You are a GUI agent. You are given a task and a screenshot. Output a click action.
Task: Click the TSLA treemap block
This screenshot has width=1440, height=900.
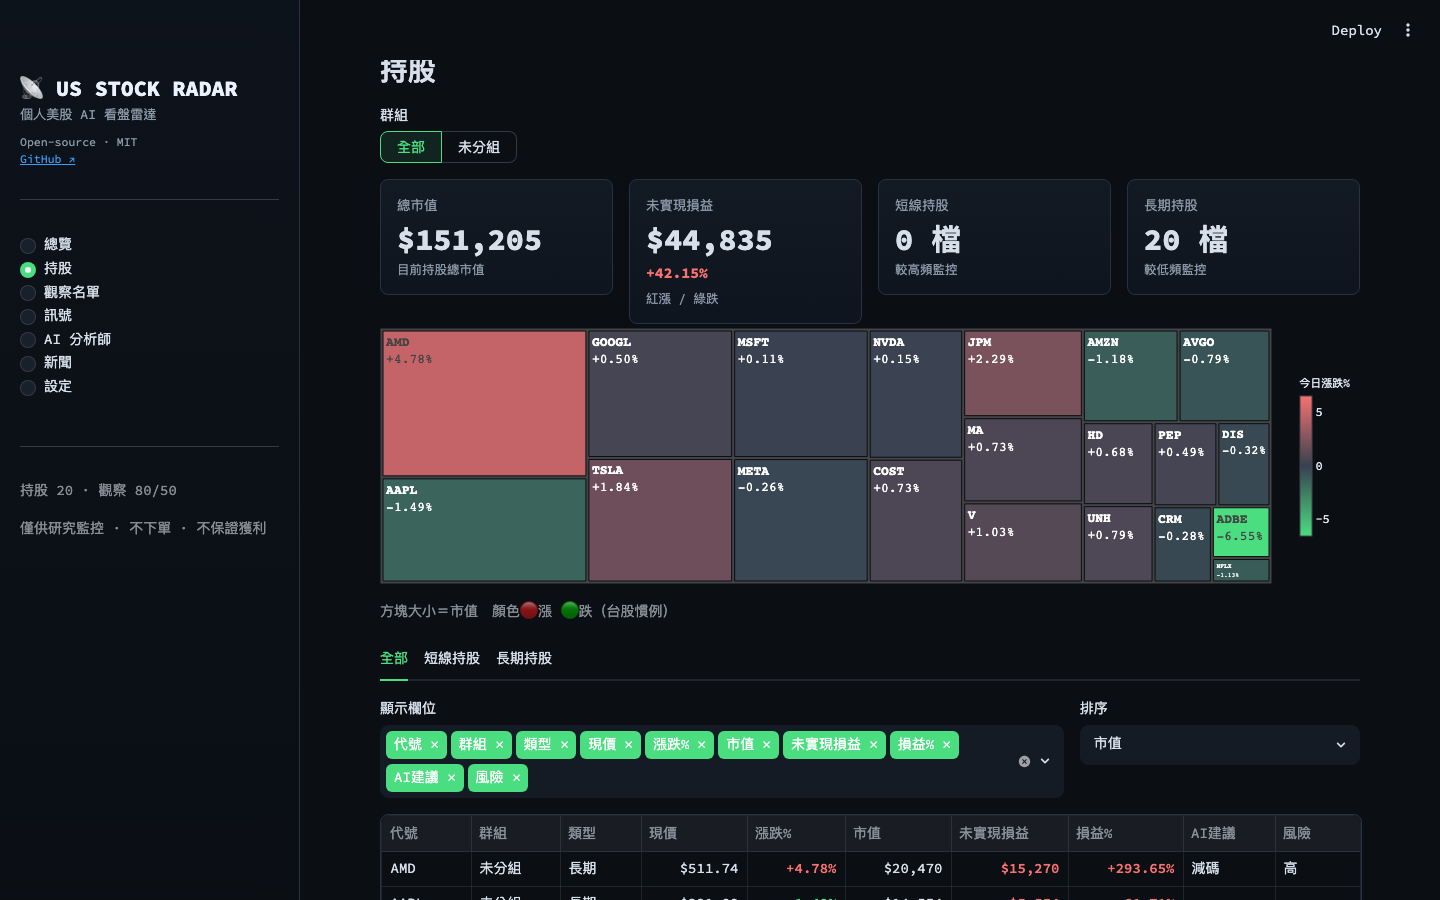point(660,520)
